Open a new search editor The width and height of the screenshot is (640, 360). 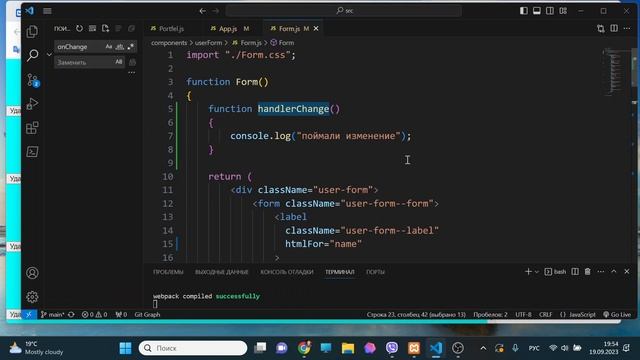(106, 28)
